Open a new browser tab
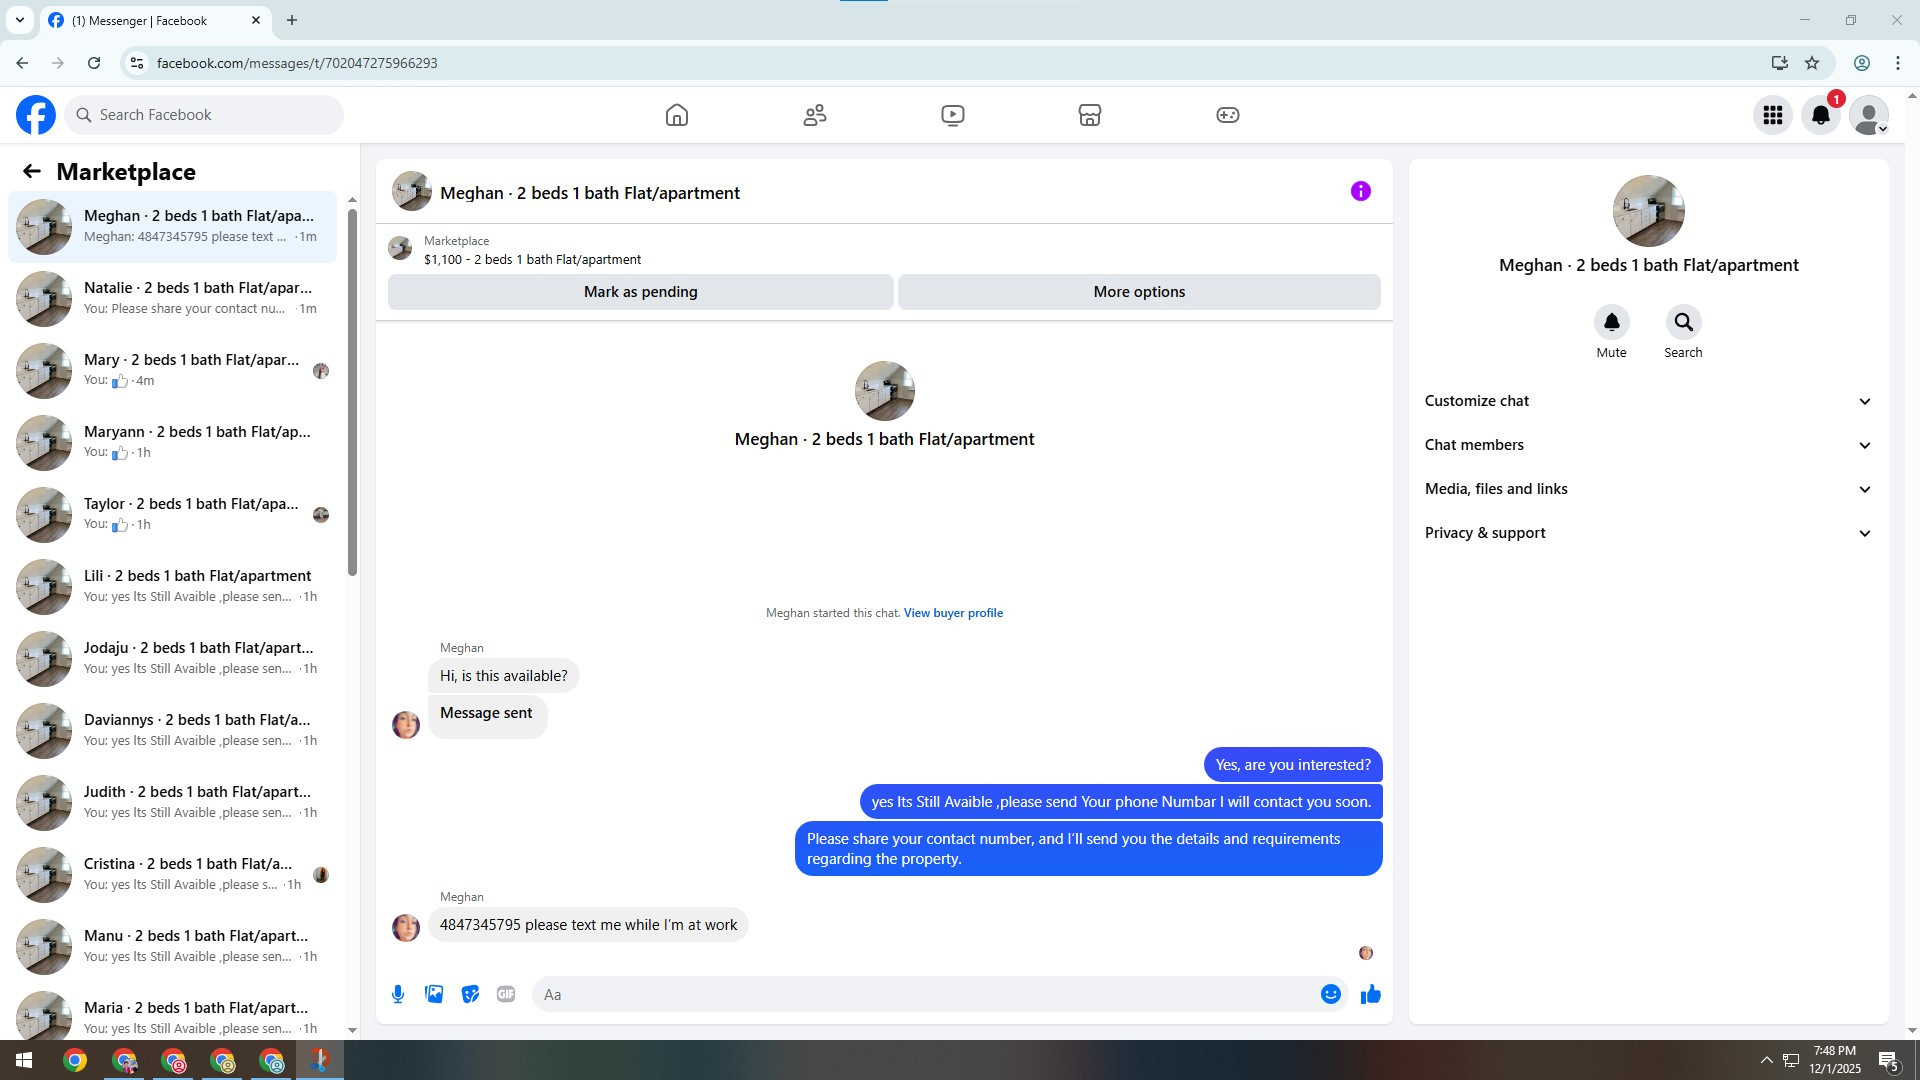 291,20
